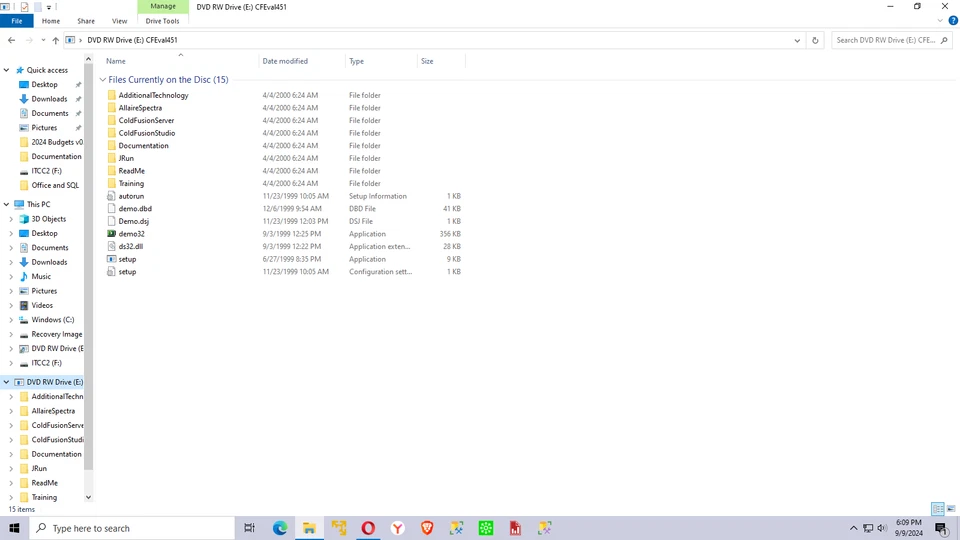Open address bar history dropdown
960x540 pixels.
(x=797, y=40)
